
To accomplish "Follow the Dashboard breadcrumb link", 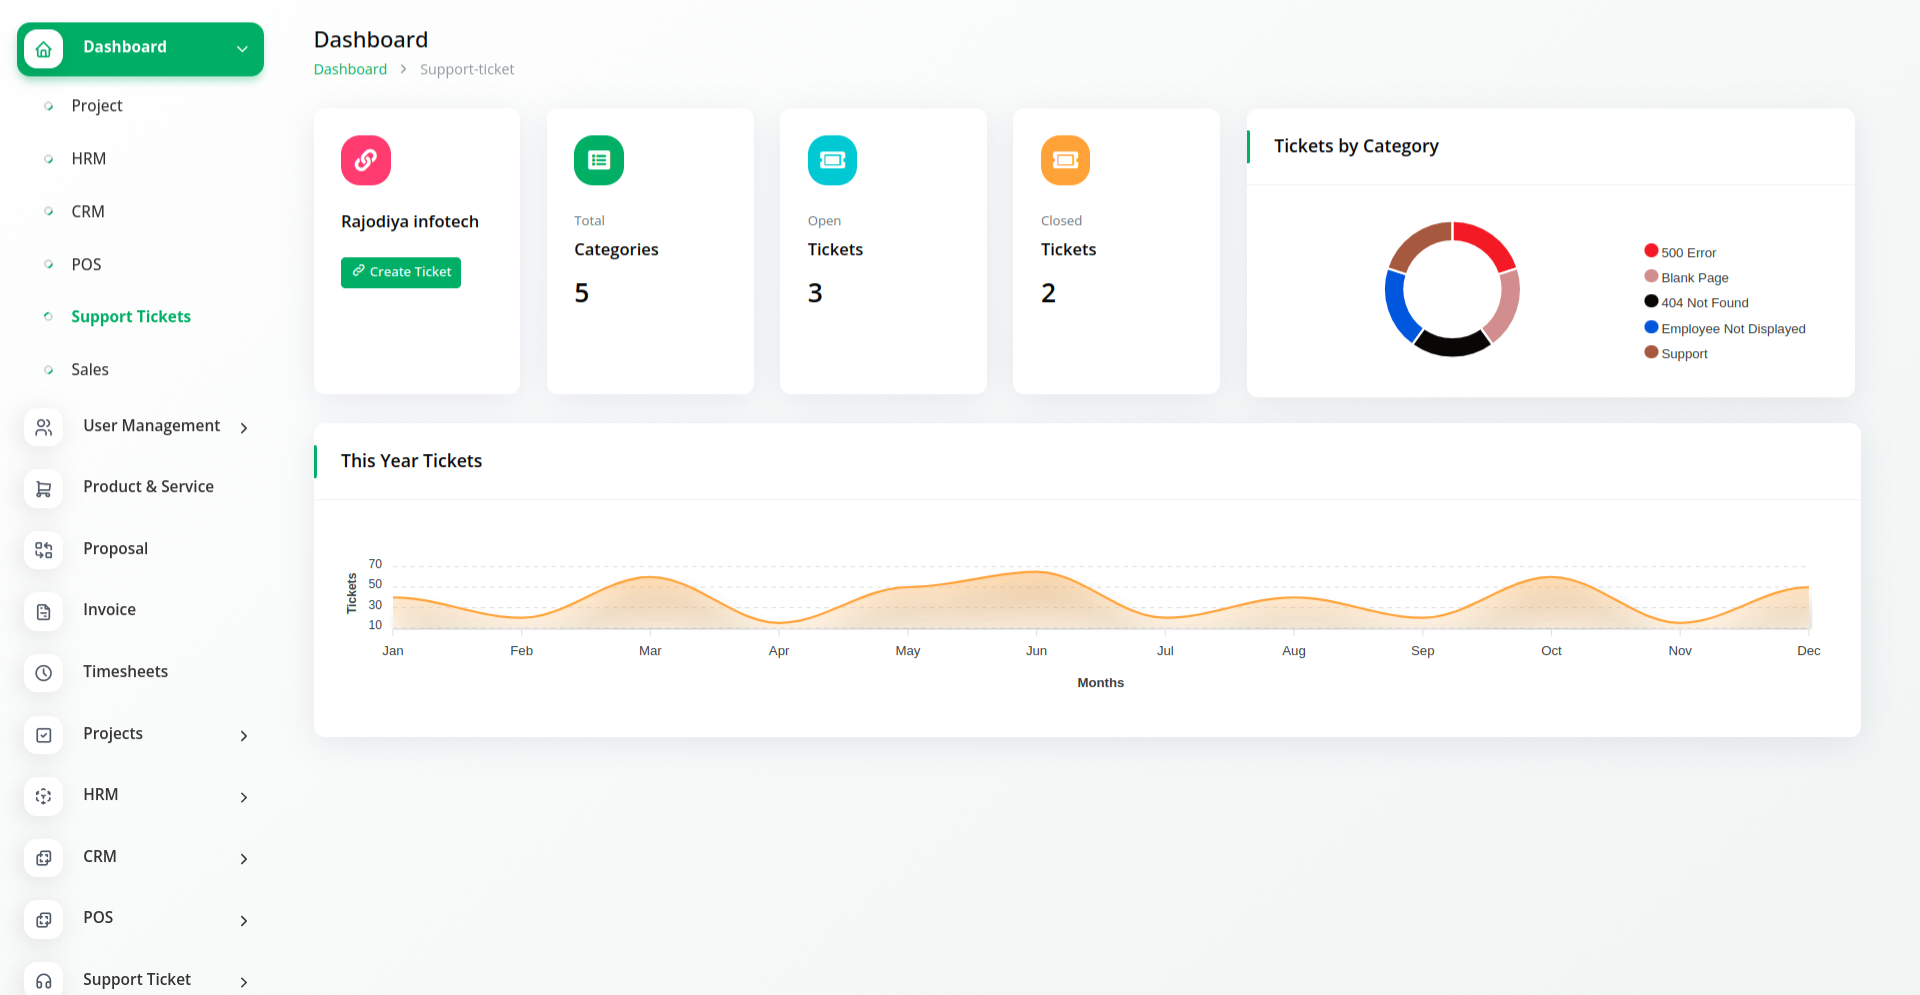I will 350,69.
